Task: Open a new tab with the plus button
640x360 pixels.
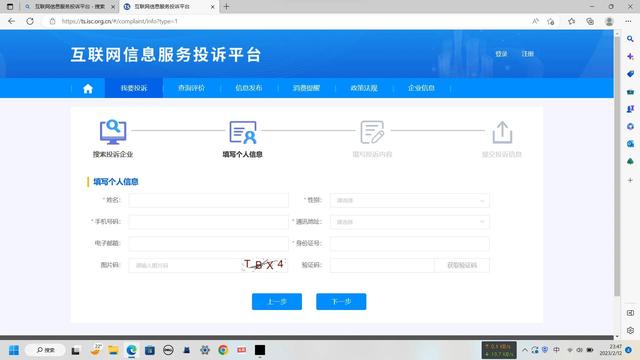Action: (x=227, y=7)
